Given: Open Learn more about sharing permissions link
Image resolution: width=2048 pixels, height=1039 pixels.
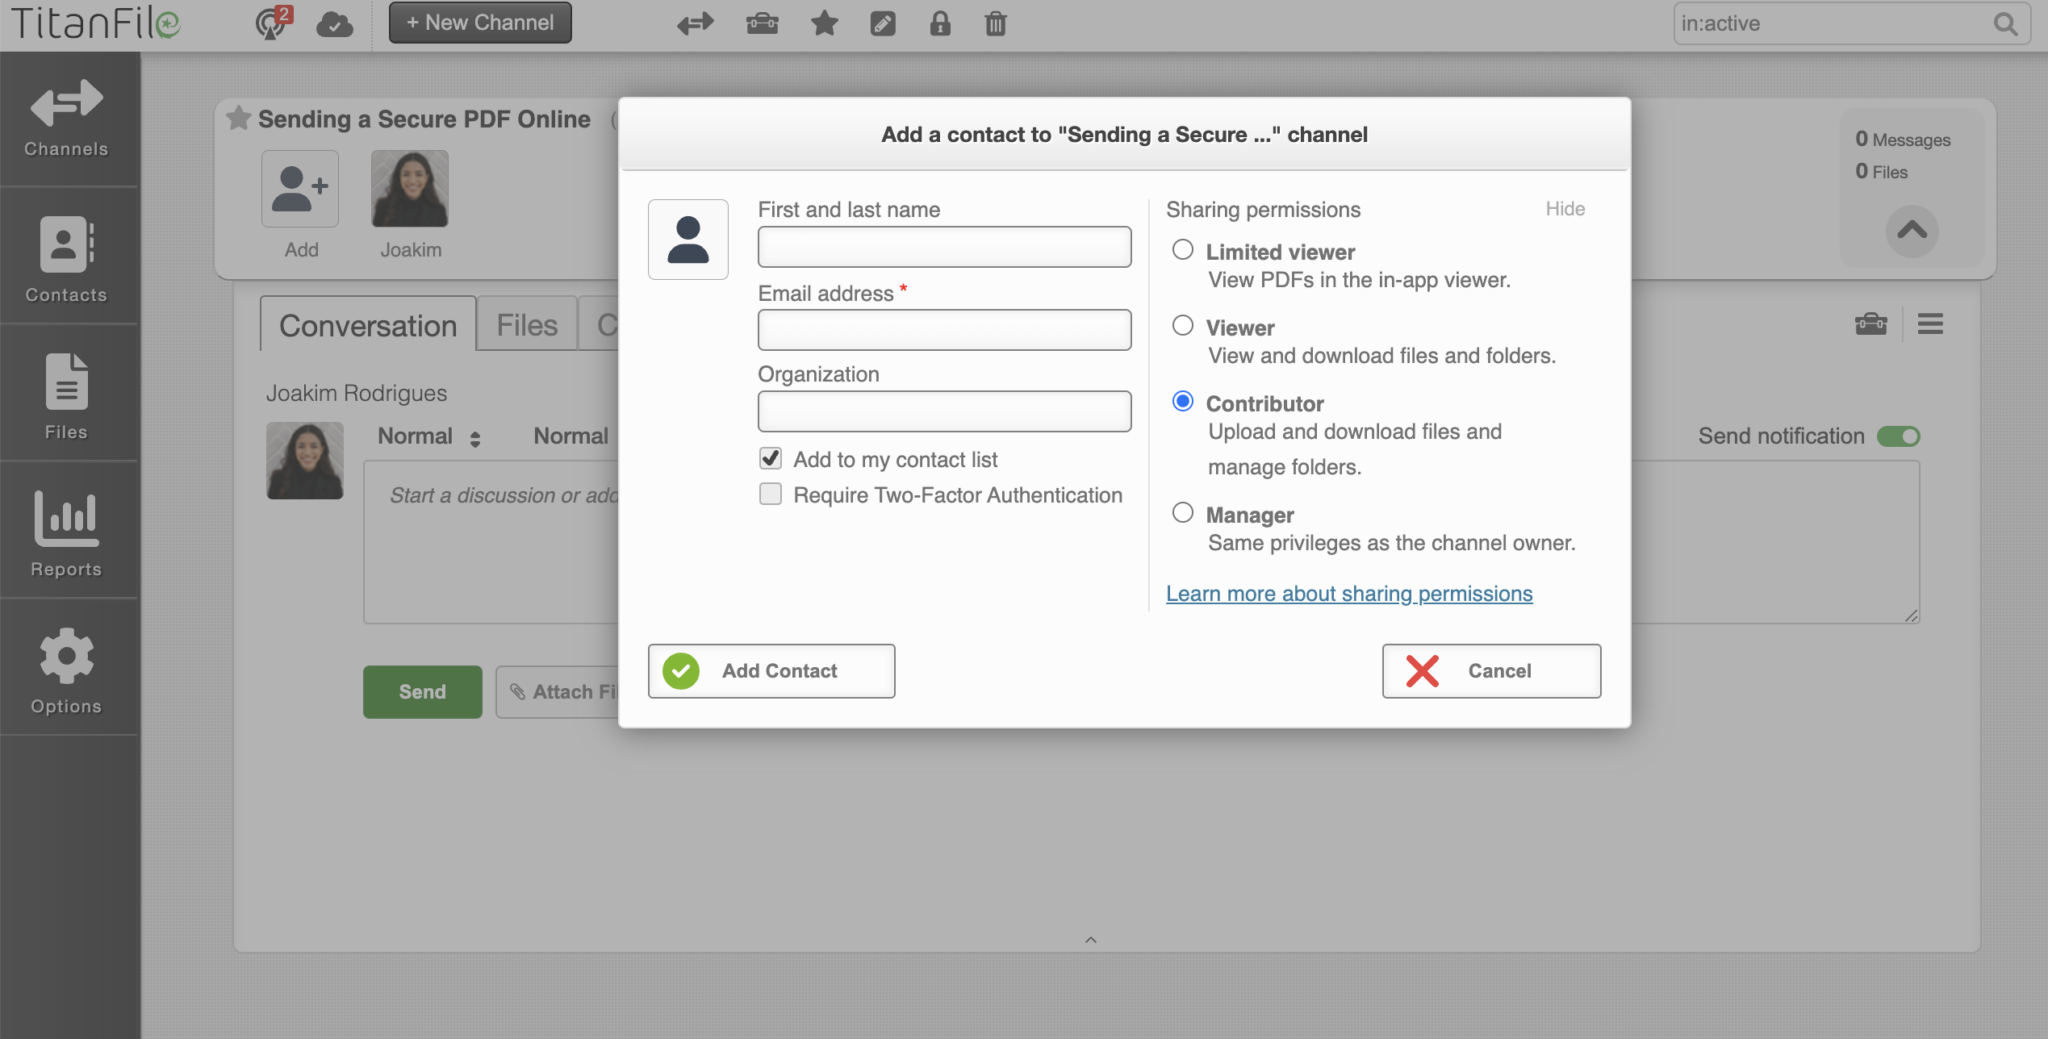Looking at the screenshot, I should [1349, 593].
